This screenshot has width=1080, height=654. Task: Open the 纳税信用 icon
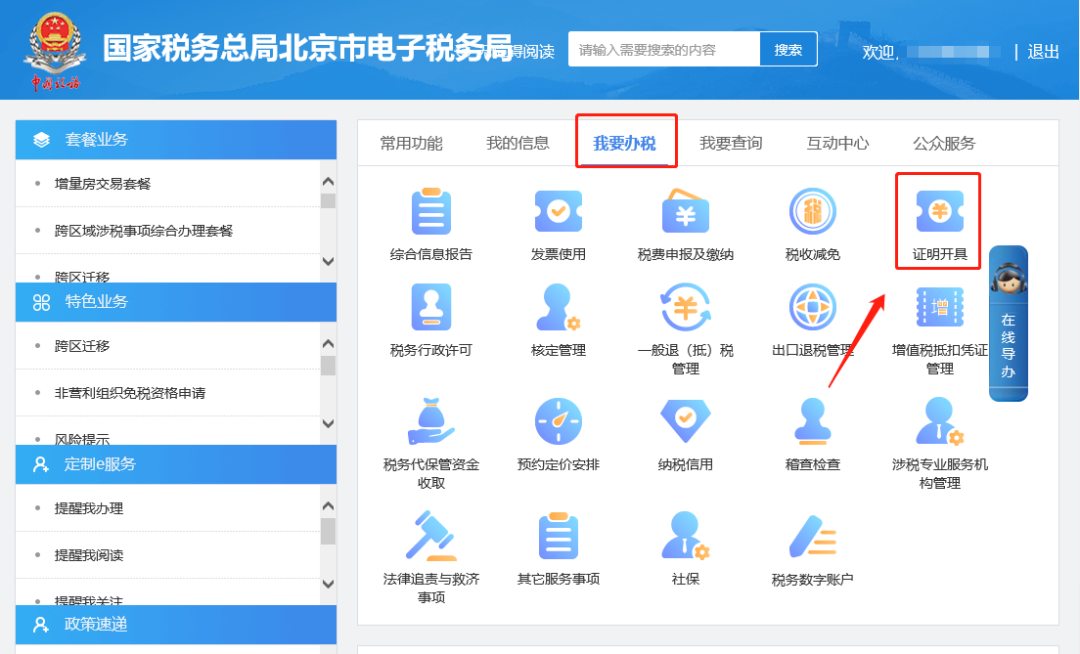tap(685, 421)
